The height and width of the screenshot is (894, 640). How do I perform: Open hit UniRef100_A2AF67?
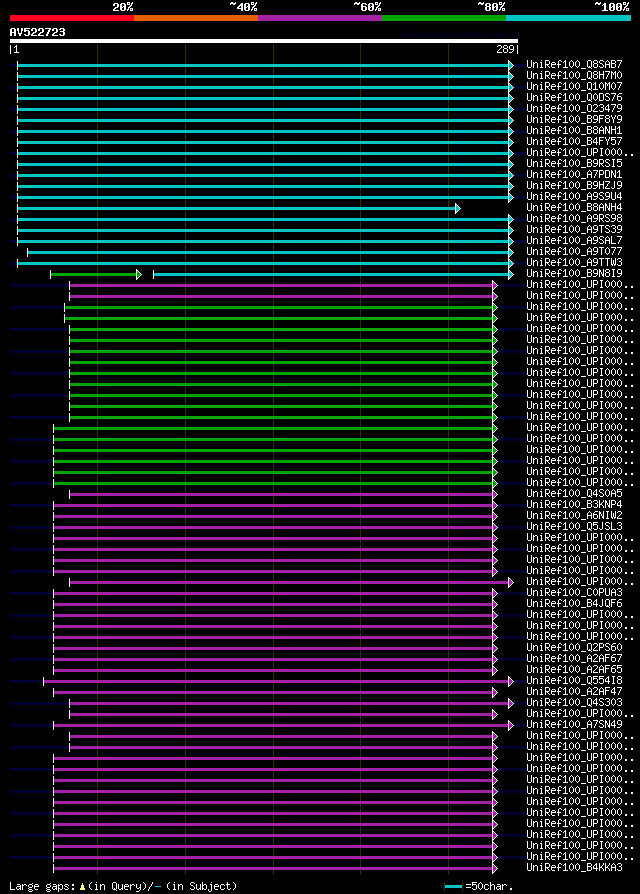(574, 659)
